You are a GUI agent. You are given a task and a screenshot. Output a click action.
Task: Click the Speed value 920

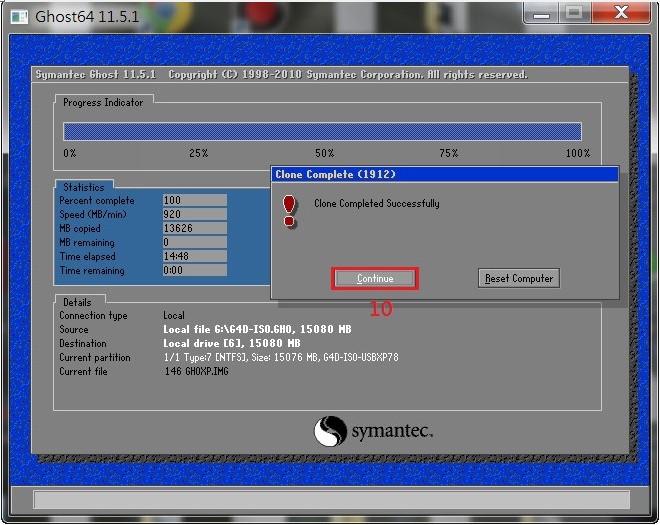[x=194, y=214]
